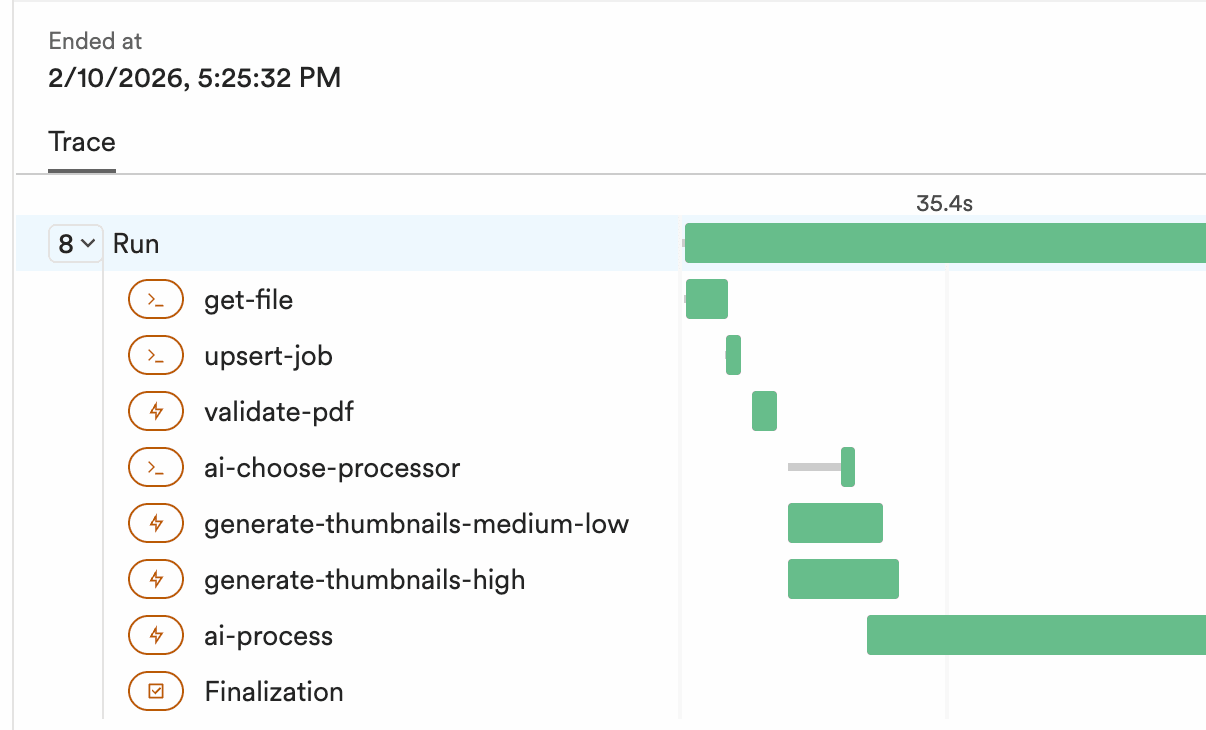This screenshot has width=1206, height=730.
Task: Click the upsert-job span bar
Action: pyautogui.click(x=733, y=355)
